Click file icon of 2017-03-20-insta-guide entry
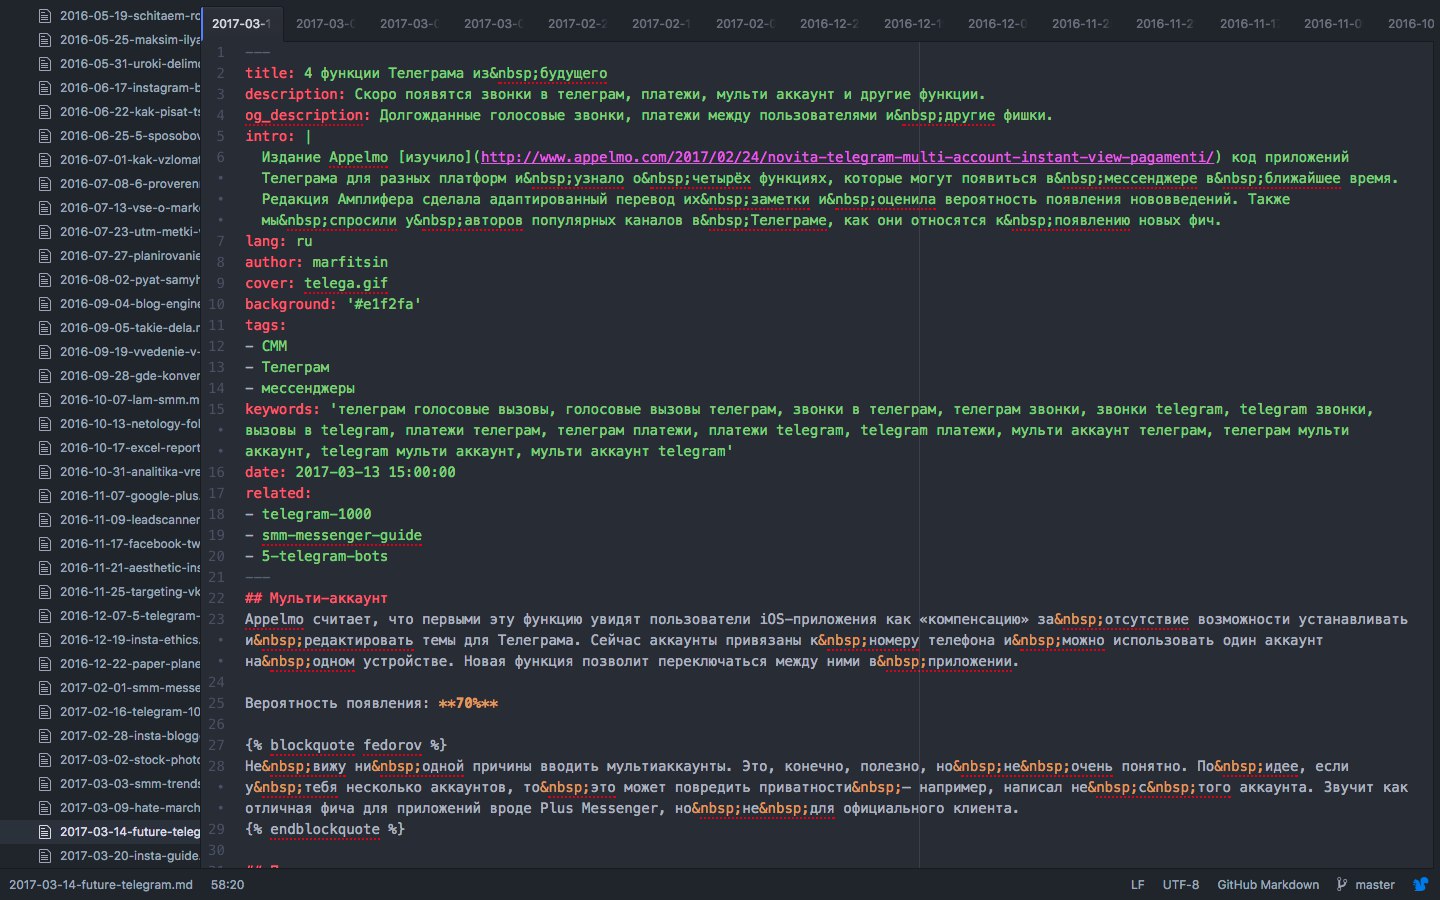 coord(44,855)
